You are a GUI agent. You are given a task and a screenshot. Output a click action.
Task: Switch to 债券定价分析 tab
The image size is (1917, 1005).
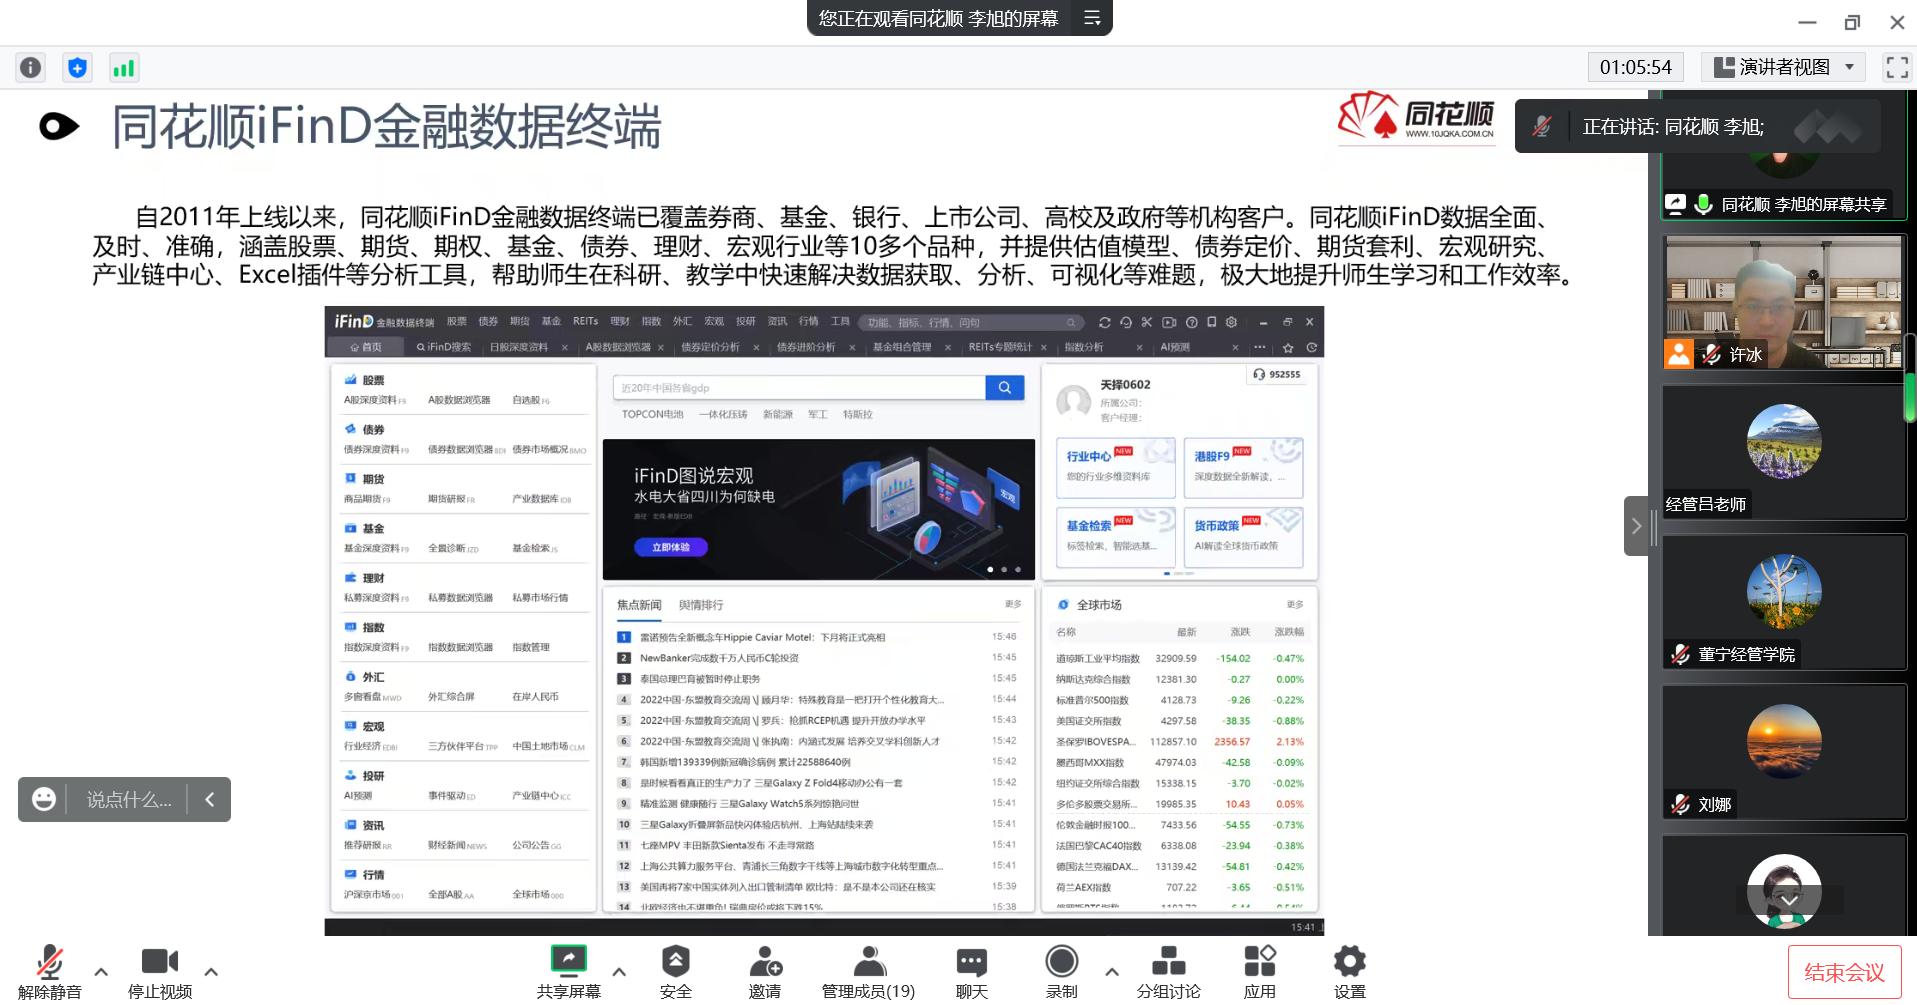[710, 347]
